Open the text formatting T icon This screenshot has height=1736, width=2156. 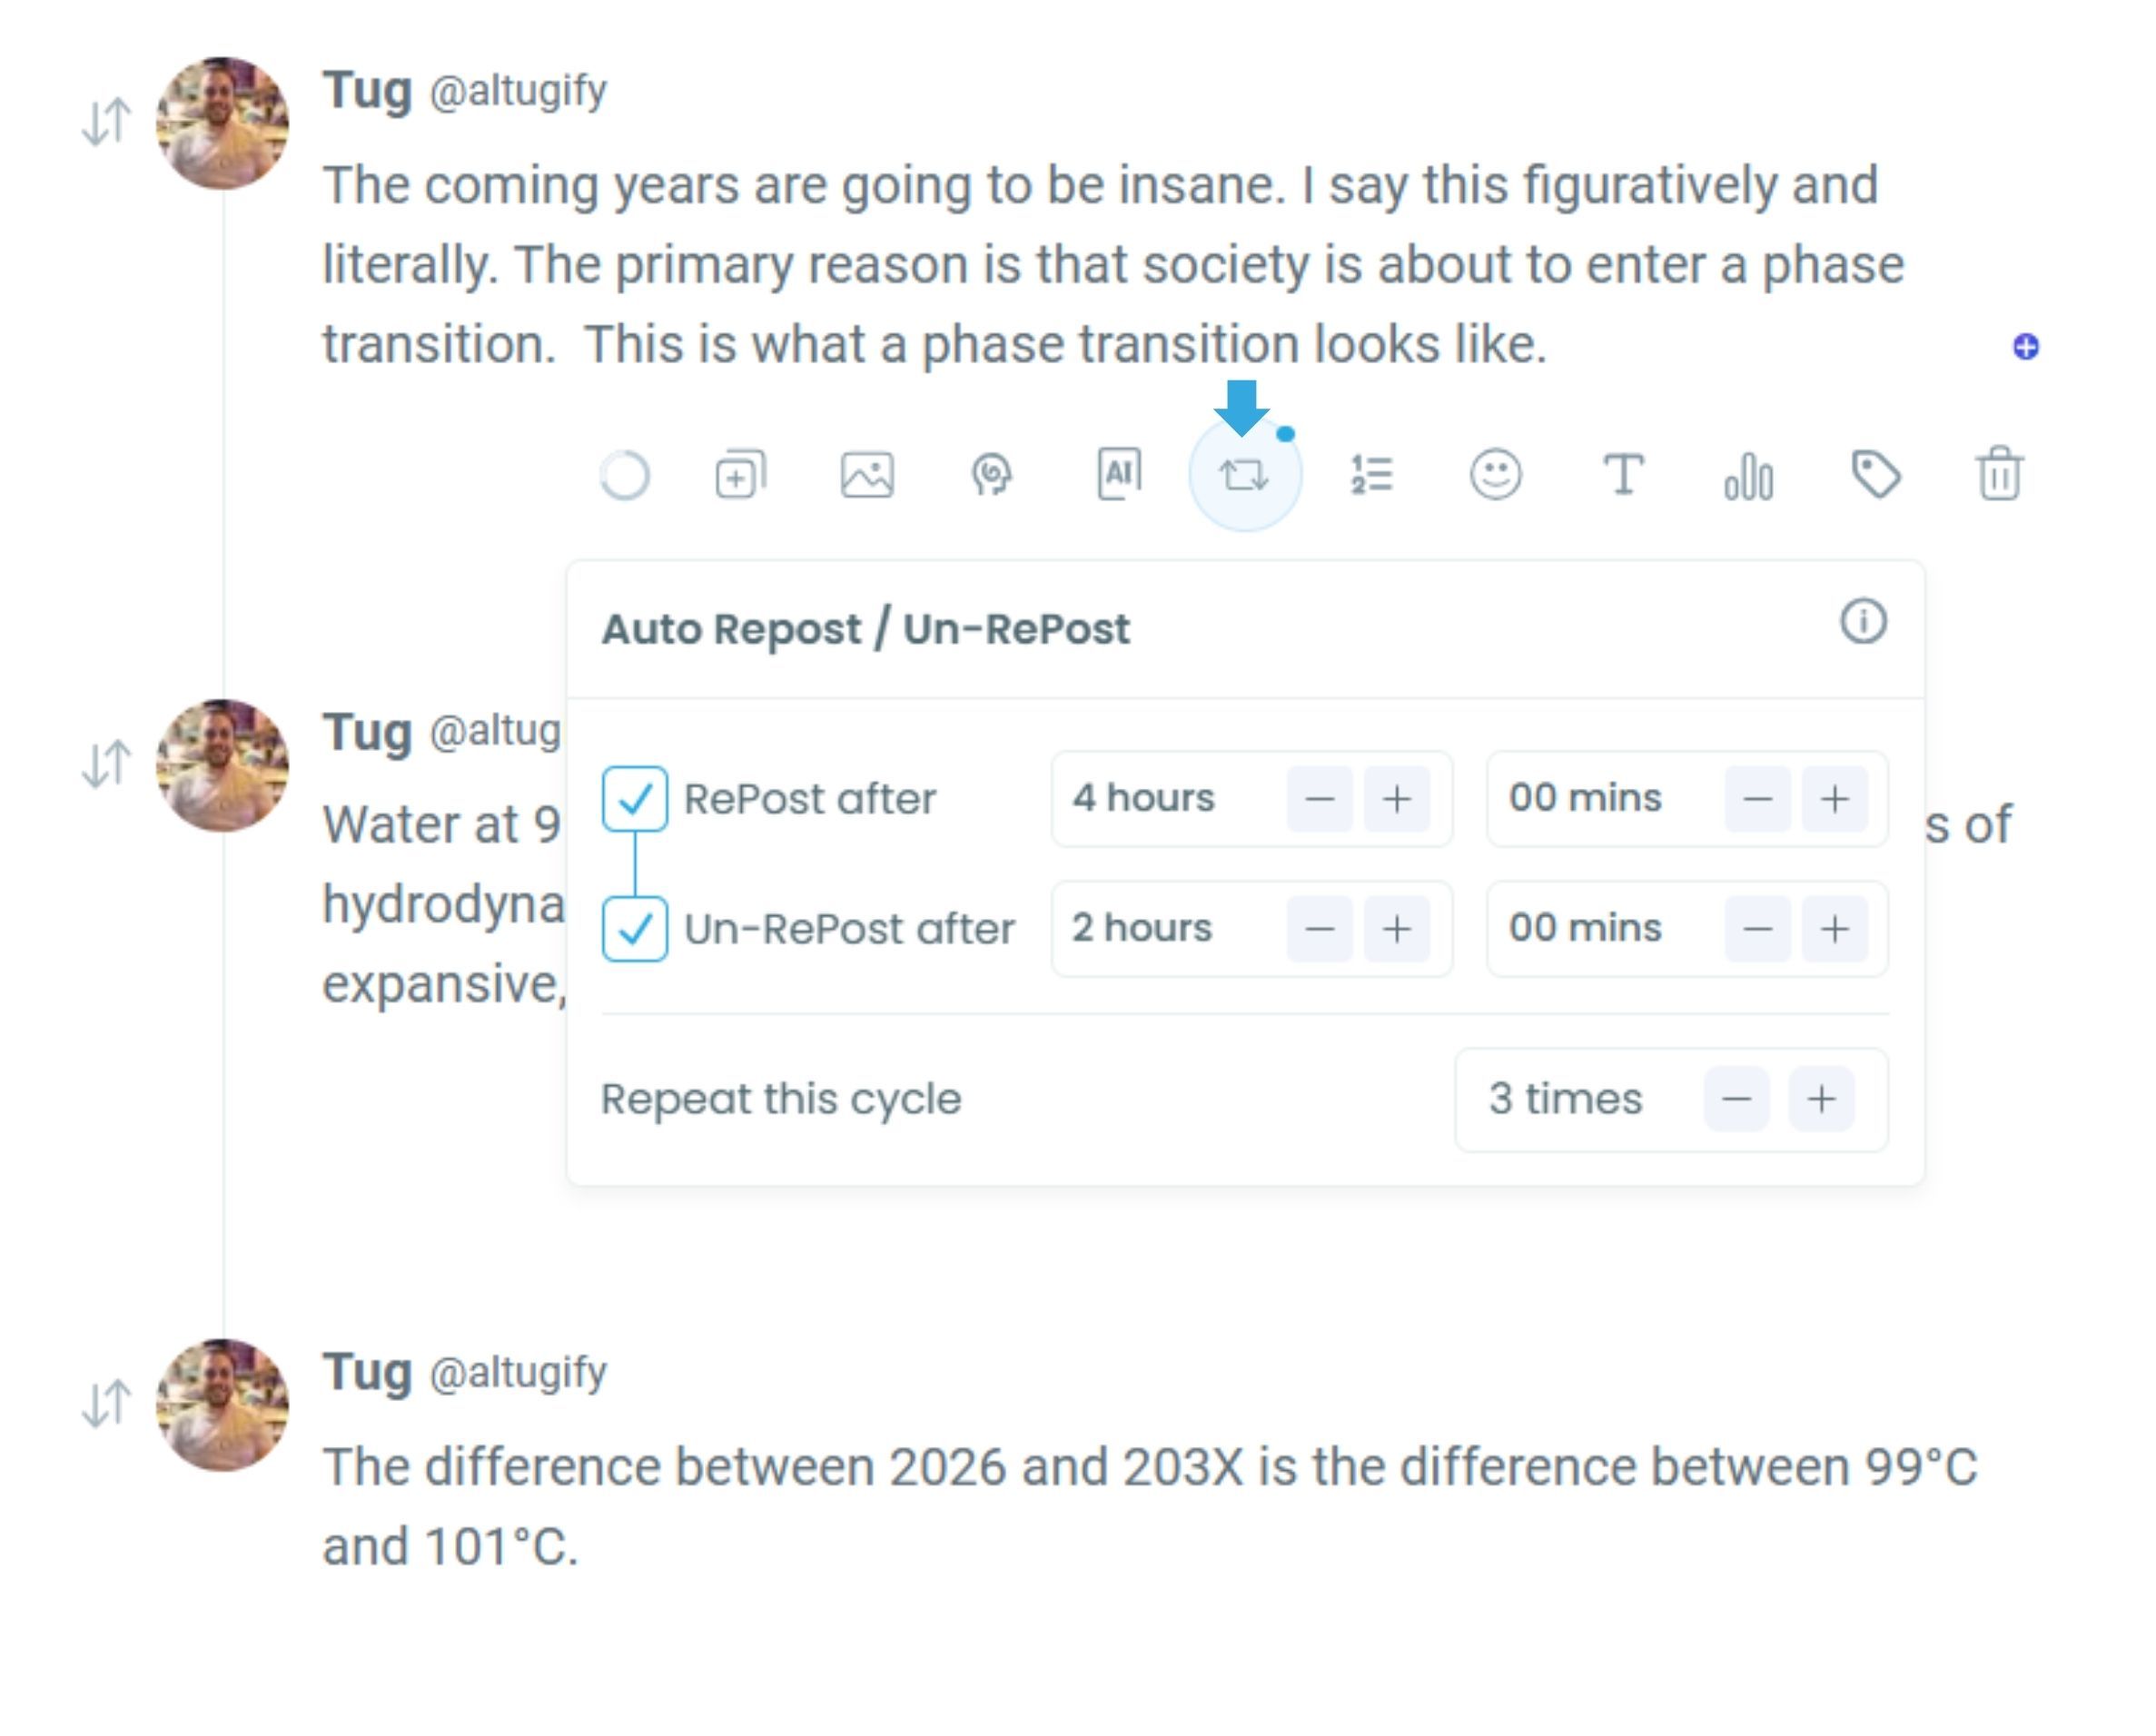pyautogui.click(x=1624, y=476)
